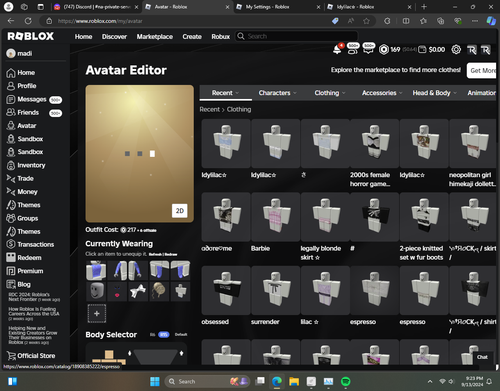Open Official Store cart link
This screenshot has height=391, width=500.
click(x=31, y=356)
